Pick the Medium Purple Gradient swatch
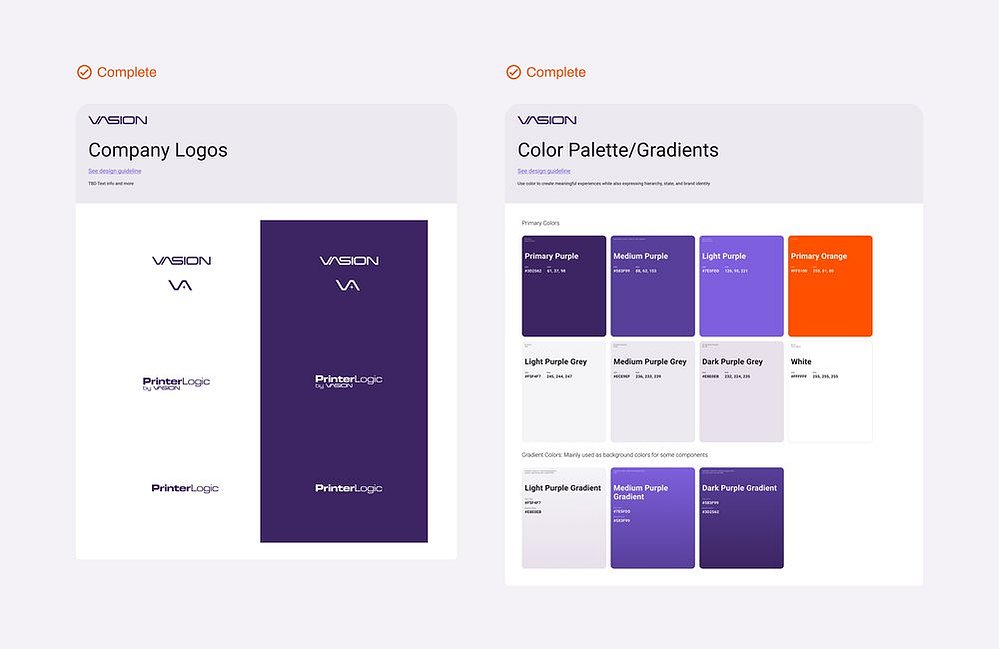The image size is (999, 649). pyautogui.click(x=652, y=518)
